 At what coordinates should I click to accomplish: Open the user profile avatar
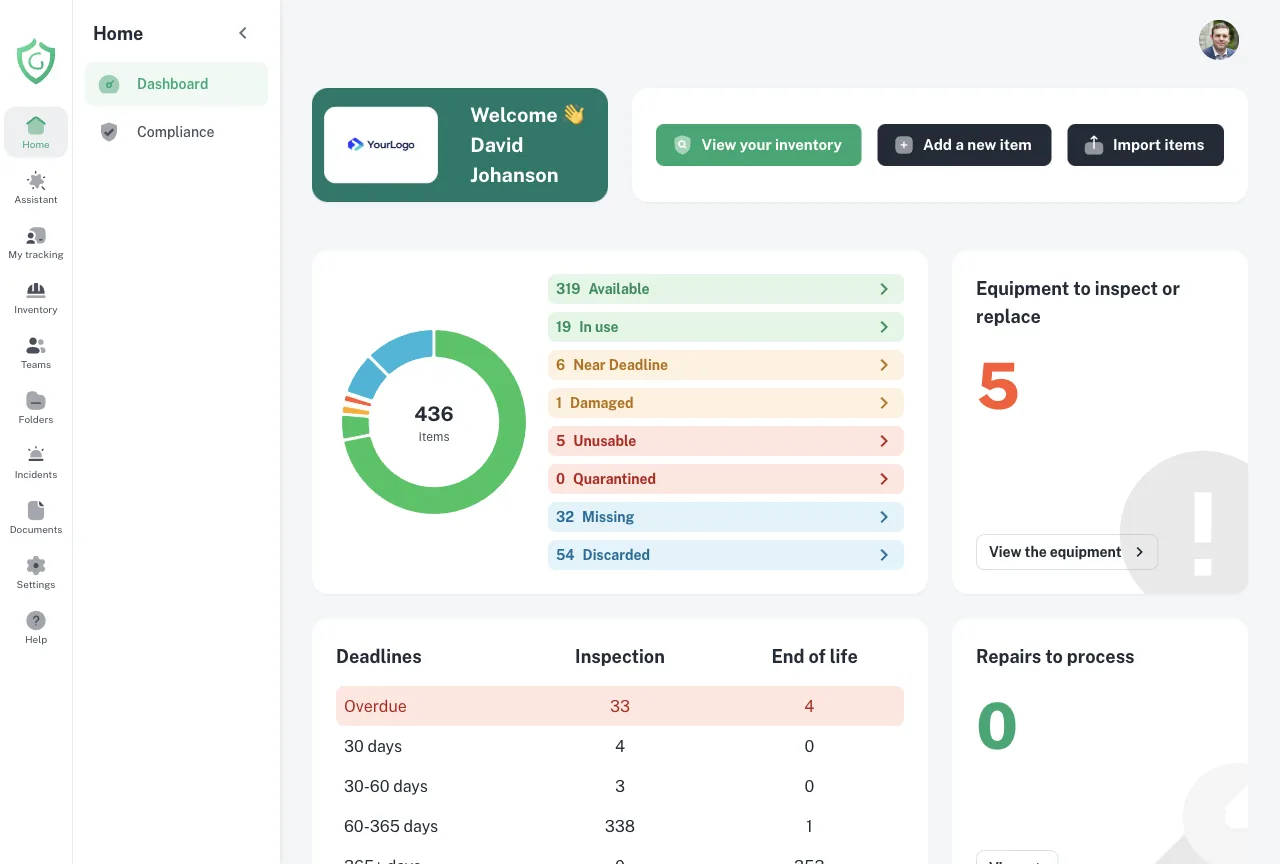pyautogui.click(x=1219, y=40)
